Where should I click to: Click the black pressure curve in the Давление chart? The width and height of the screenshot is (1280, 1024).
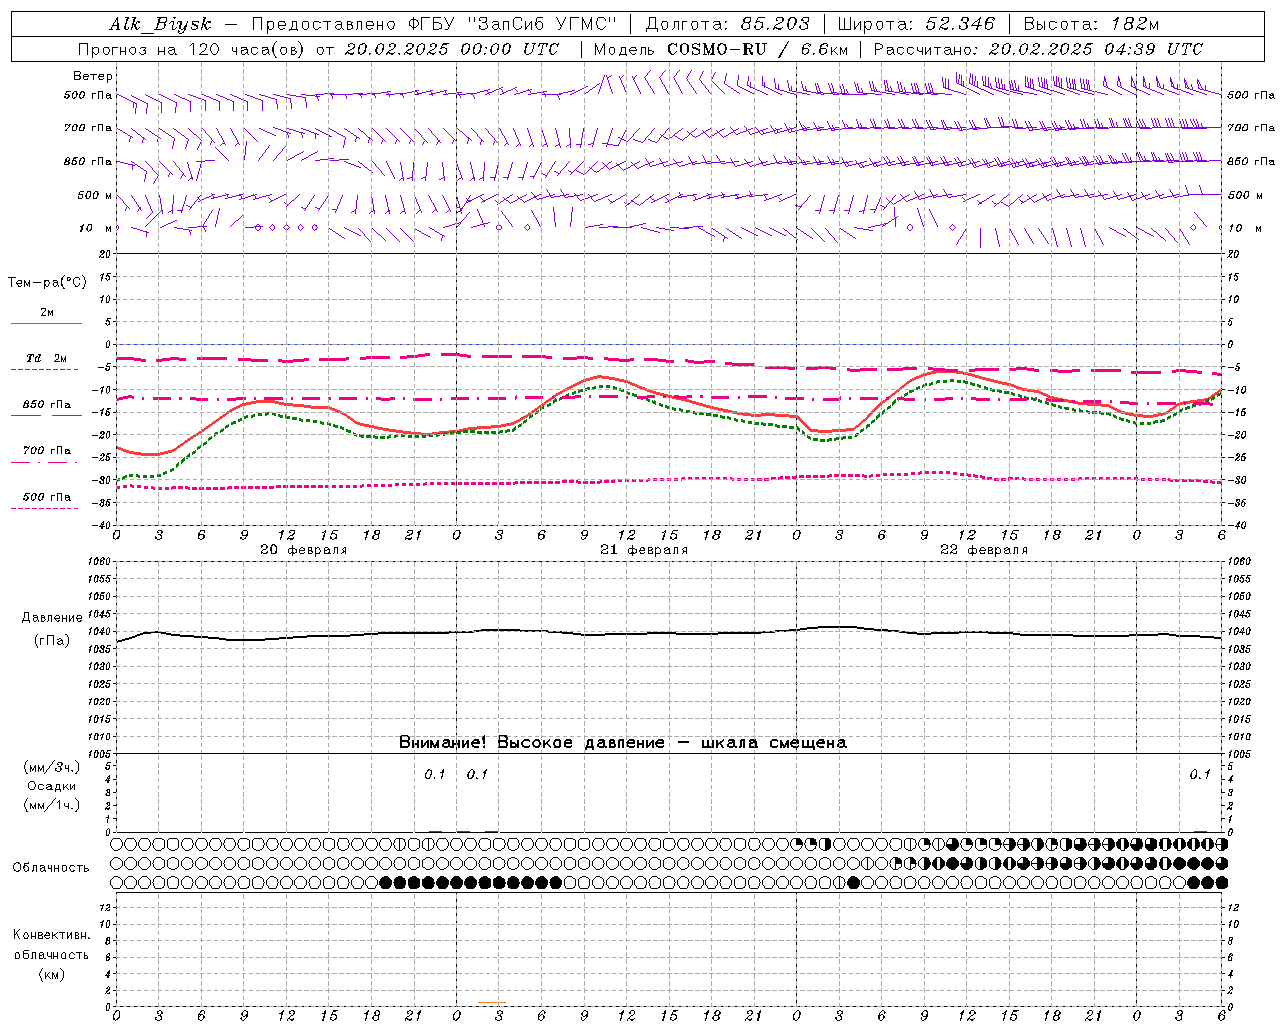tap(669, 633)
